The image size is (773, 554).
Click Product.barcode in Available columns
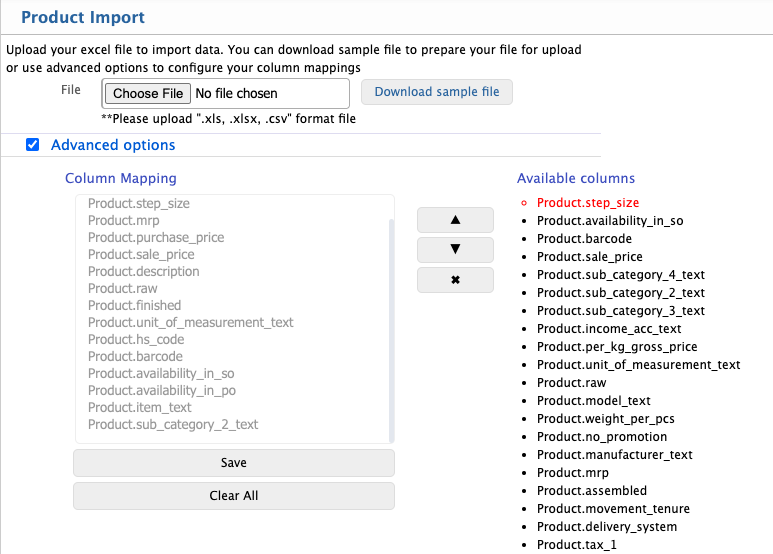[584, 239]
